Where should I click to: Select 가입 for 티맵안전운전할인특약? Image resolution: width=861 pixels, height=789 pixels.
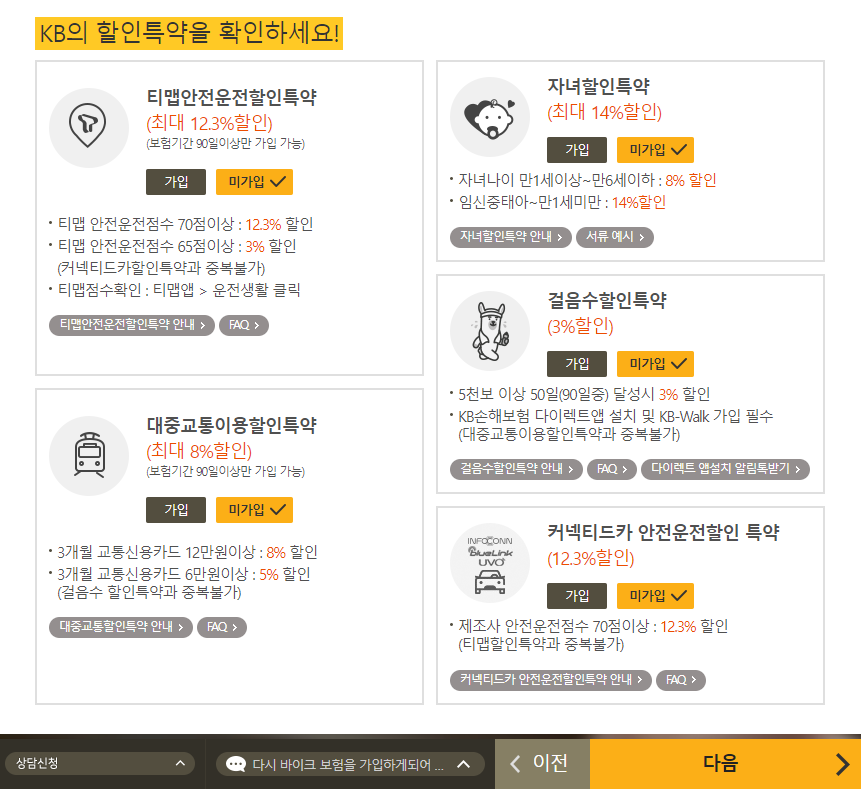click(176, 182)
